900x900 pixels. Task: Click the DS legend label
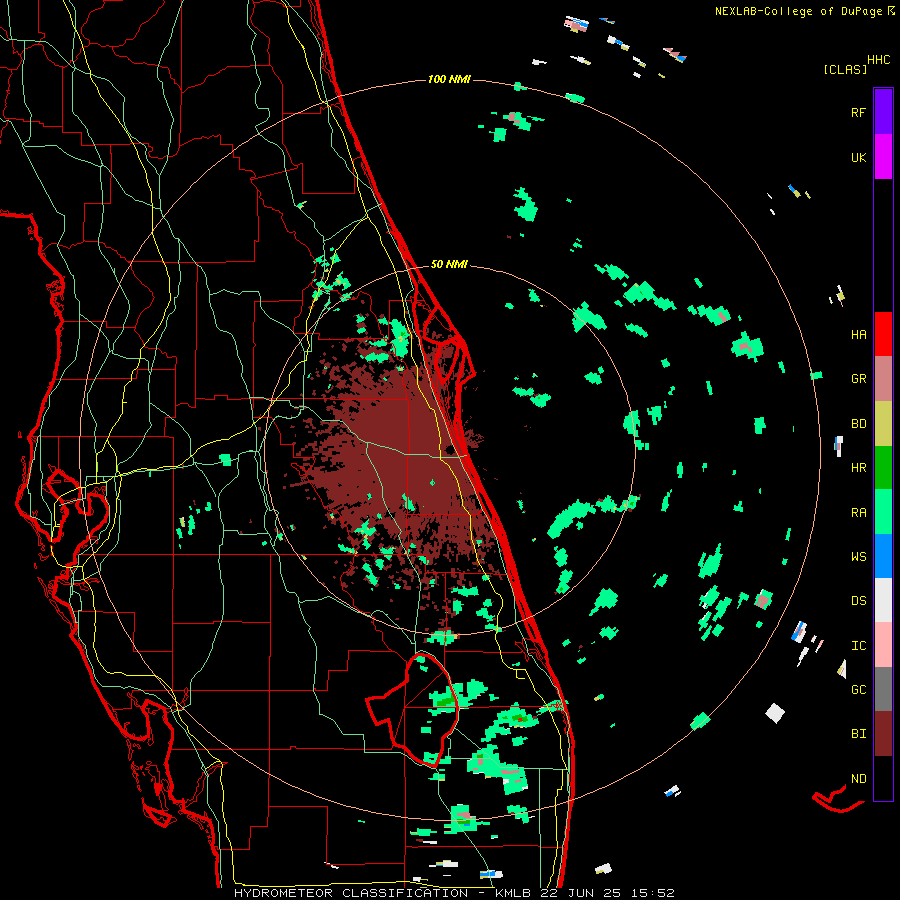(859, 601)
